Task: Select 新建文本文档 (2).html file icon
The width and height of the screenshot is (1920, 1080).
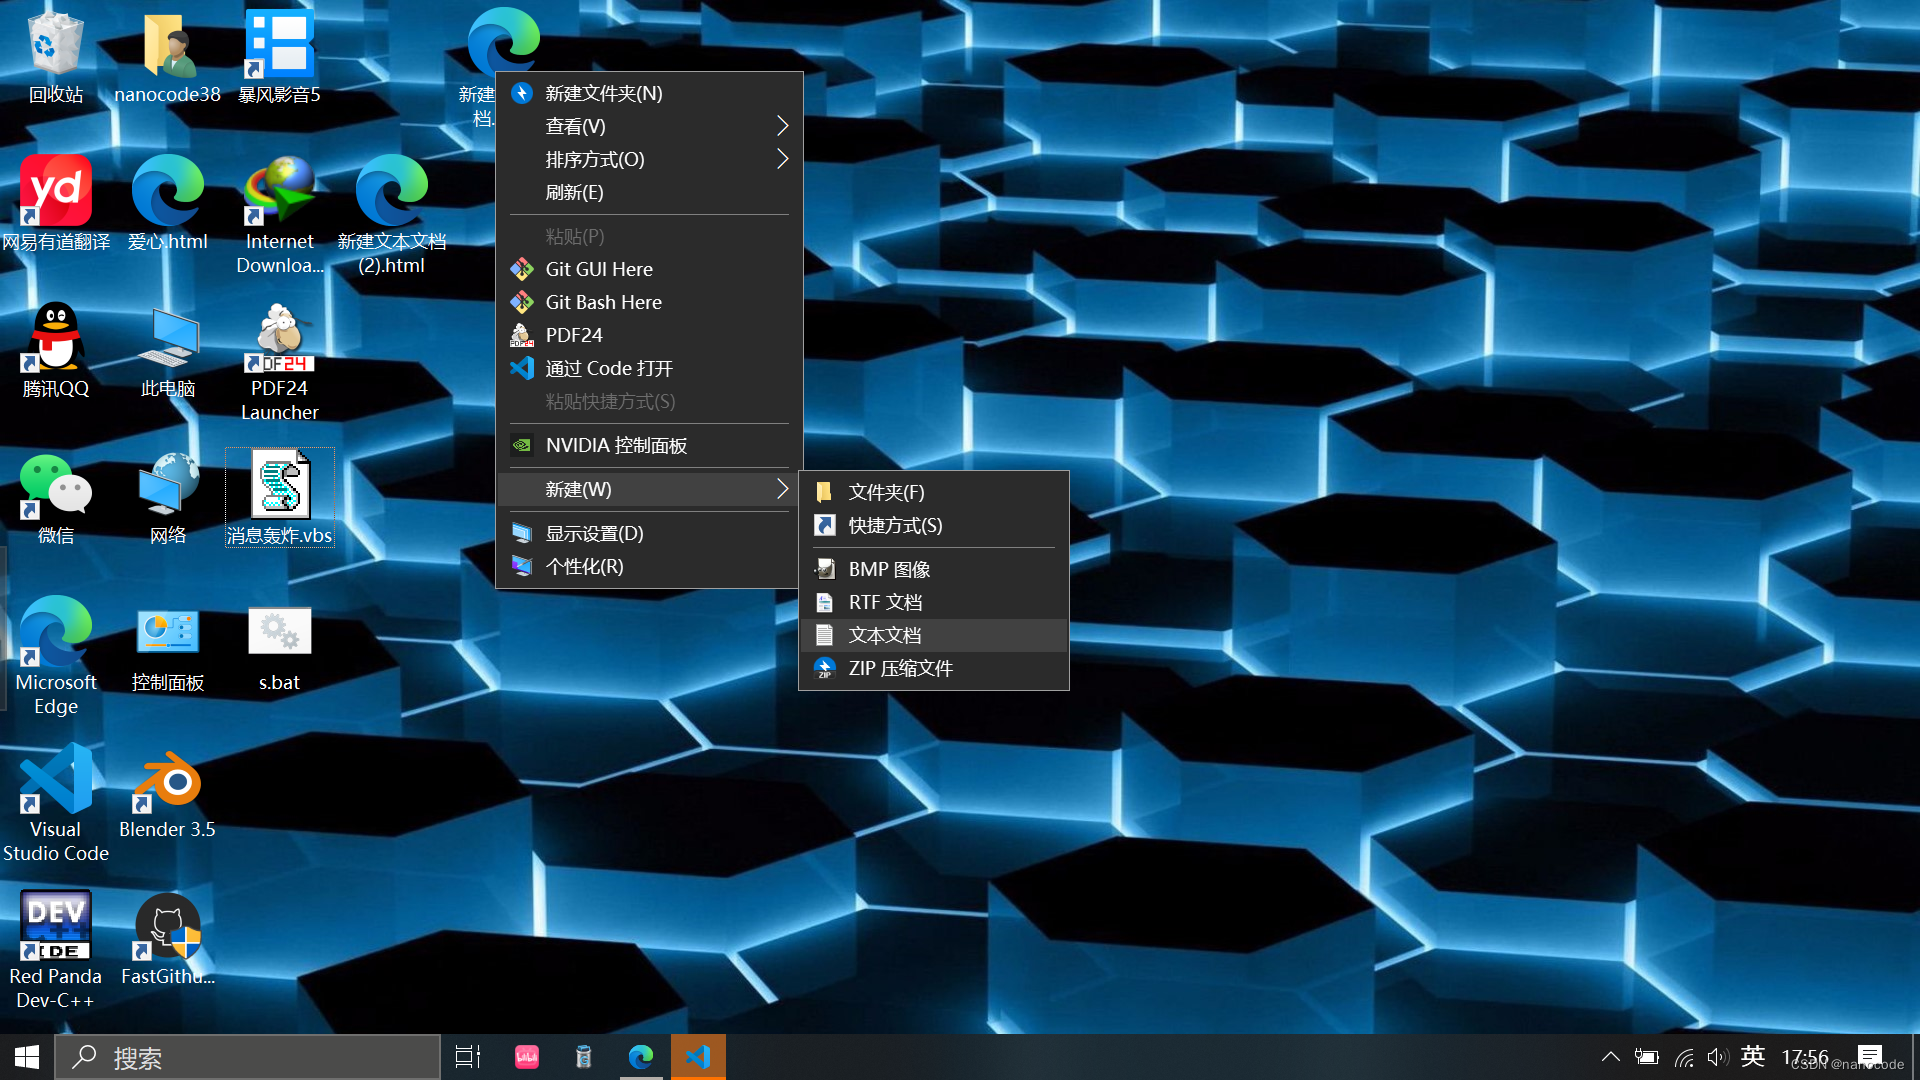Action: tap(391, 215)
